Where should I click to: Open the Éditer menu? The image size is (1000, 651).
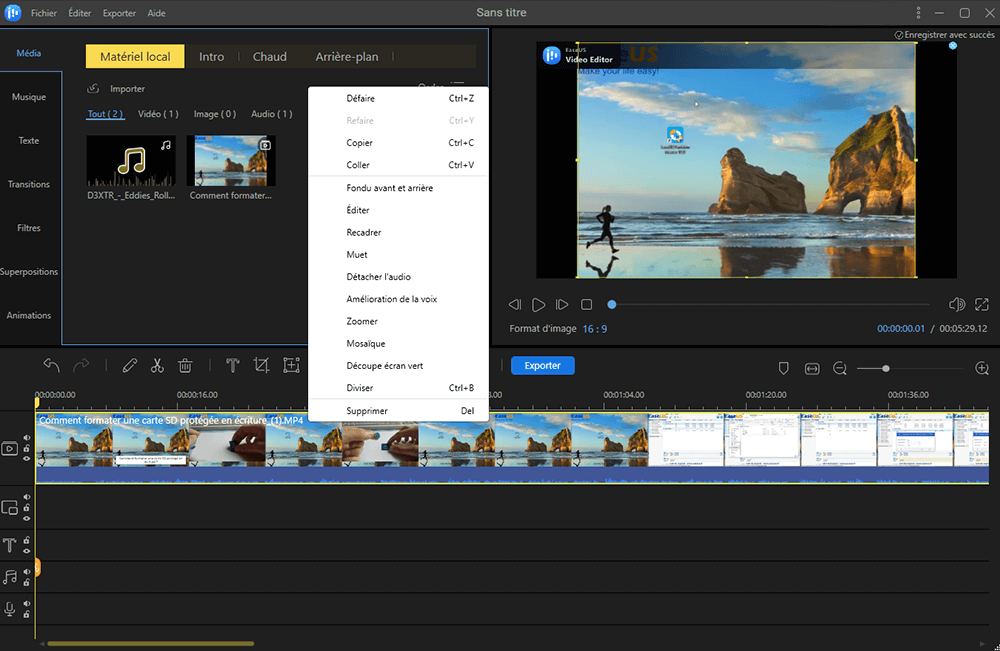[80, 13]
